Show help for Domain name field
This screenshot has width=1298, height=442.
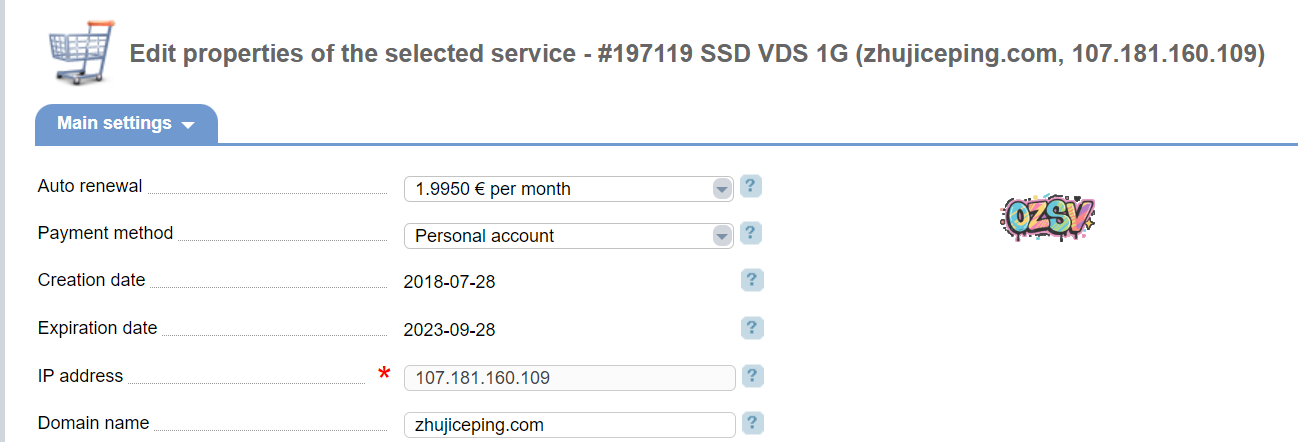[751, 423]
